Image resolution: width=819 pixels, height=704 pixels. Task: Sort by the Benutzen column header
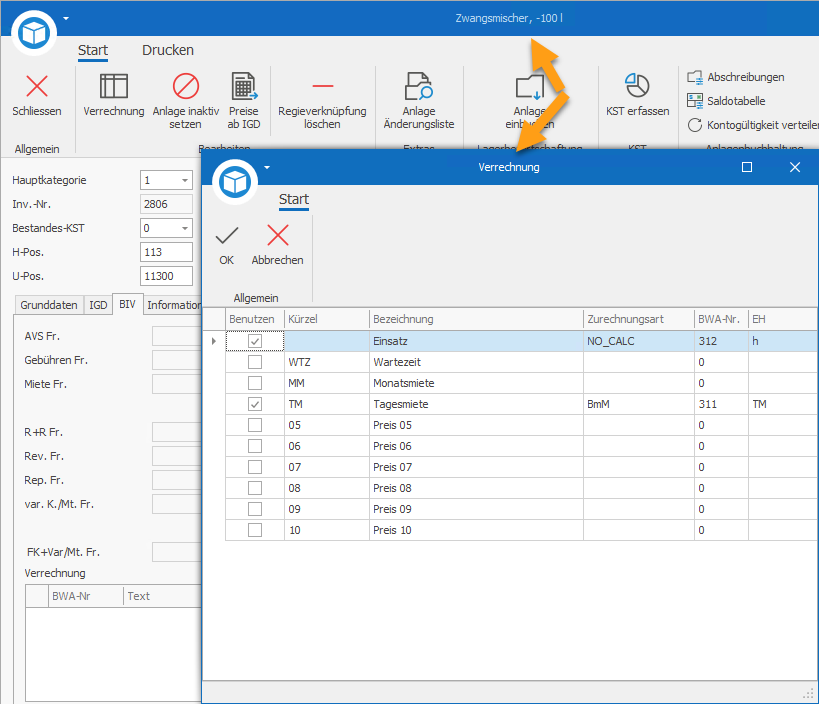254,319
